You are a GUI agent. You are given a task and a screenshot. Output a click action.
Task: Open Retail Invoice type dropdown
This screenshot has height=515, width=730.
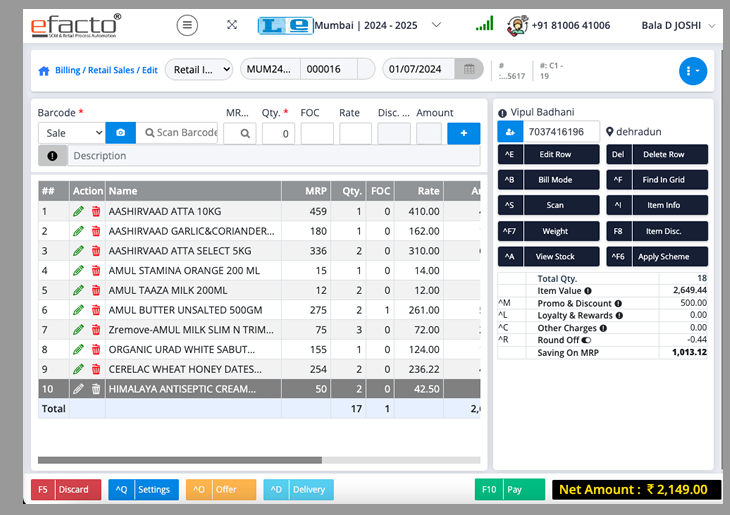[x=199, y=69]
